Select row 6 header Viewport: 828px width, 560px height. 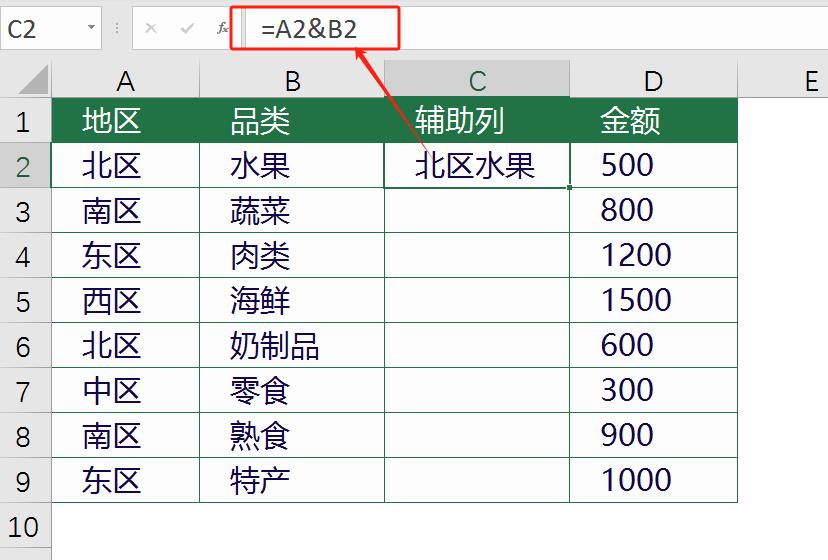pyautogui.click(x=25, y=346)
